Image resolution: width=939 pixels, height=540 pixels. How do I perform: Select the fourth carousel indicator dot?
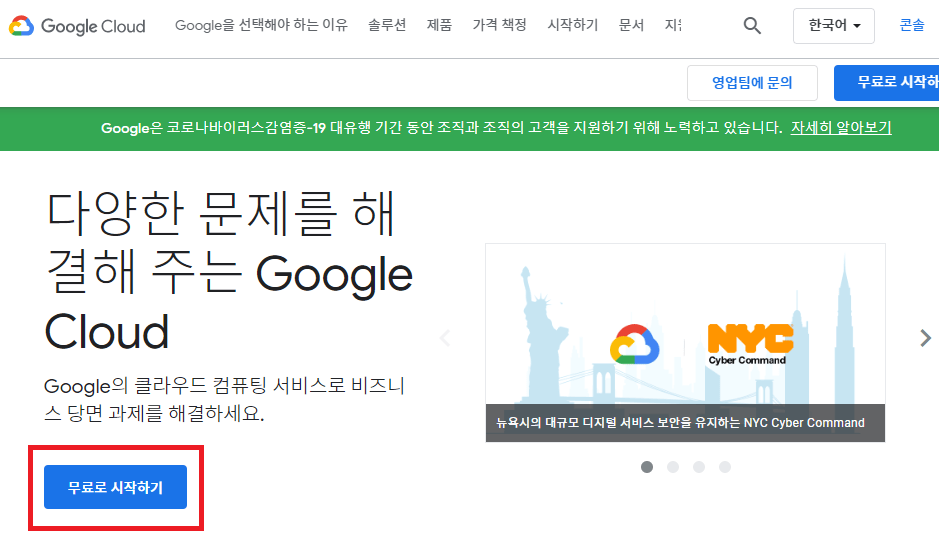tap(725, 466)
